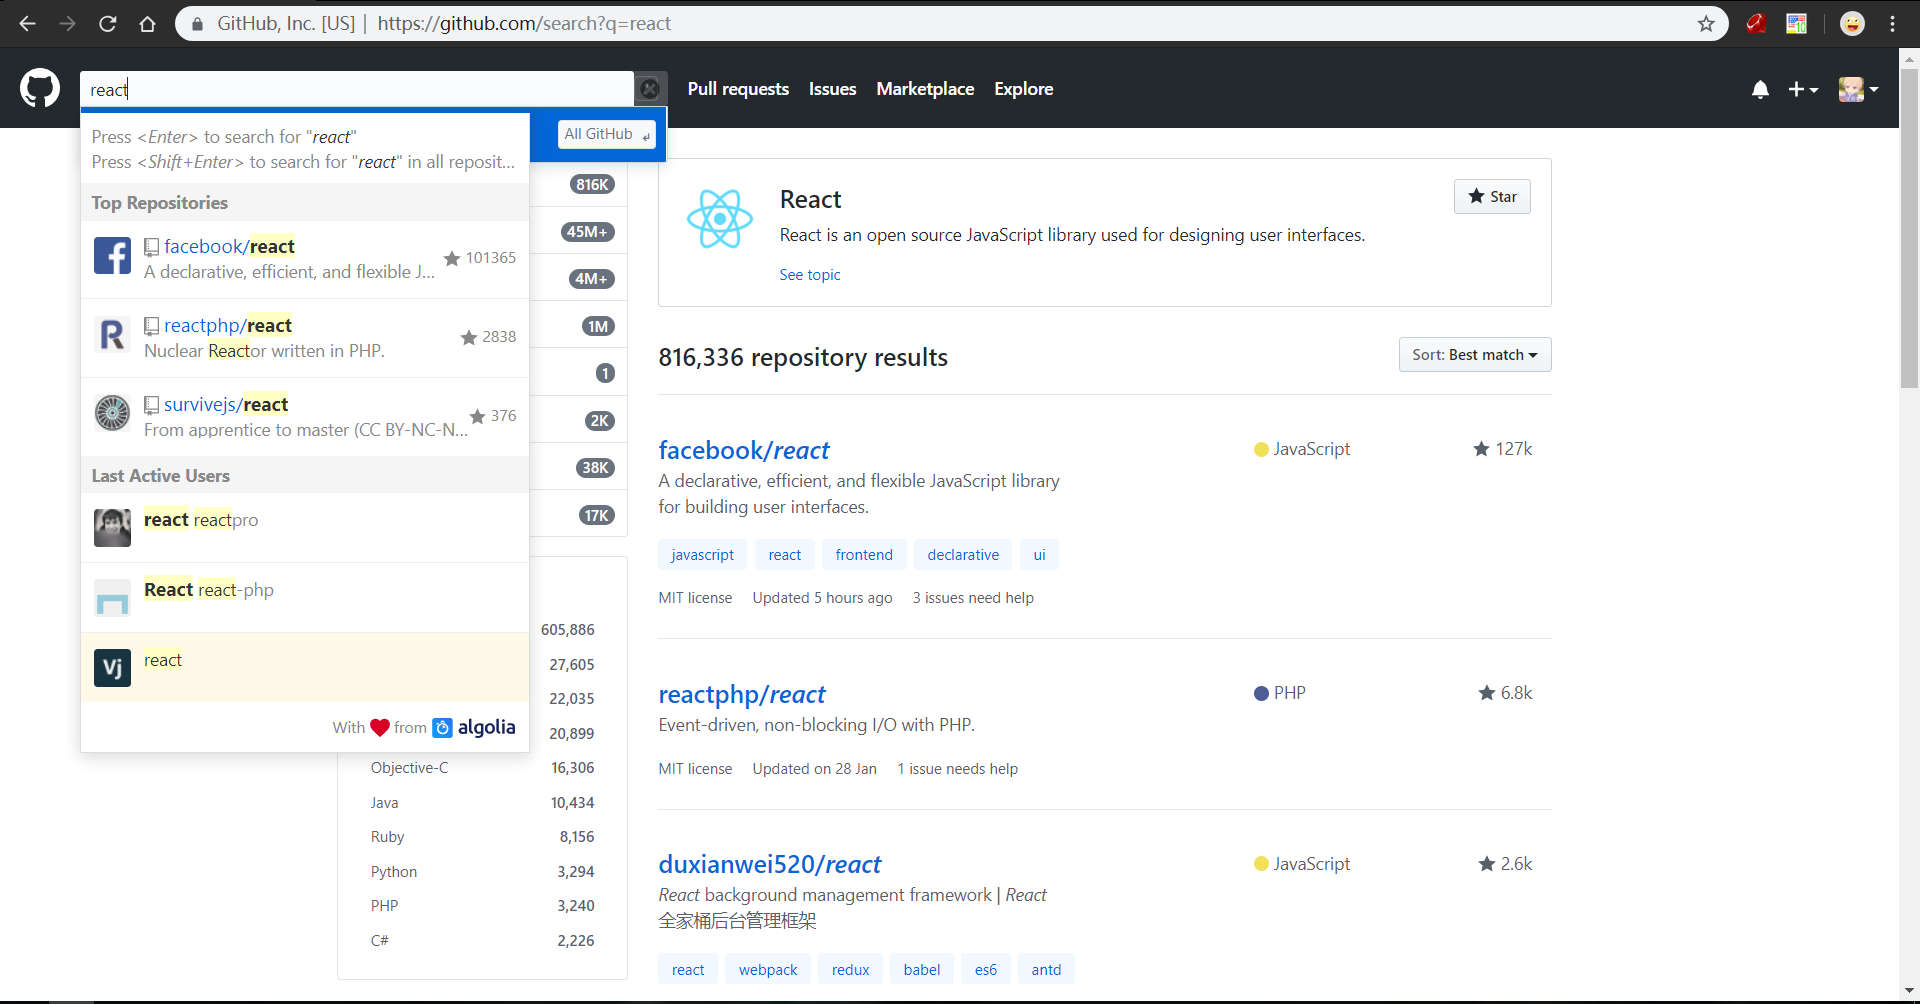Click the See topic link
The height and width of the screenshot is (1004, 1920).
click(810, 275)
